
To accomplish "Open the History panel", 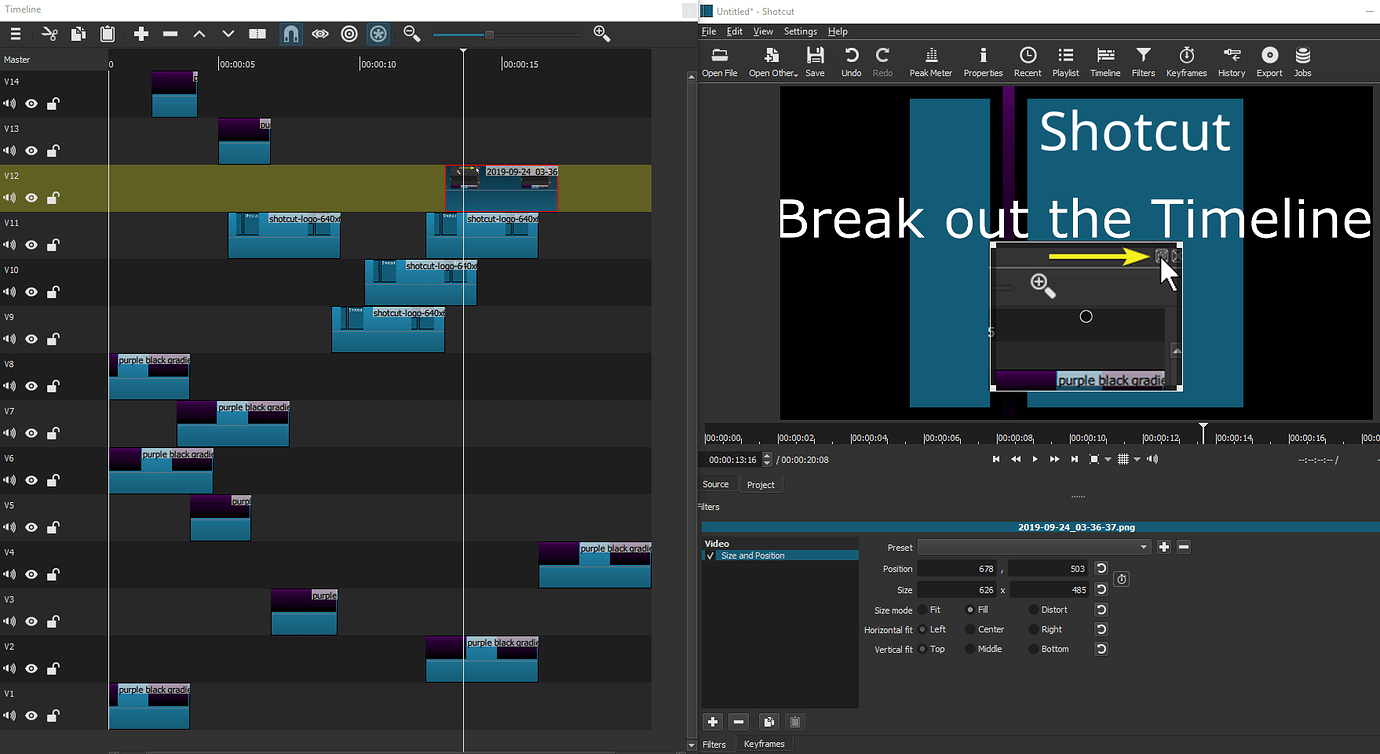I will (1231, 61).
